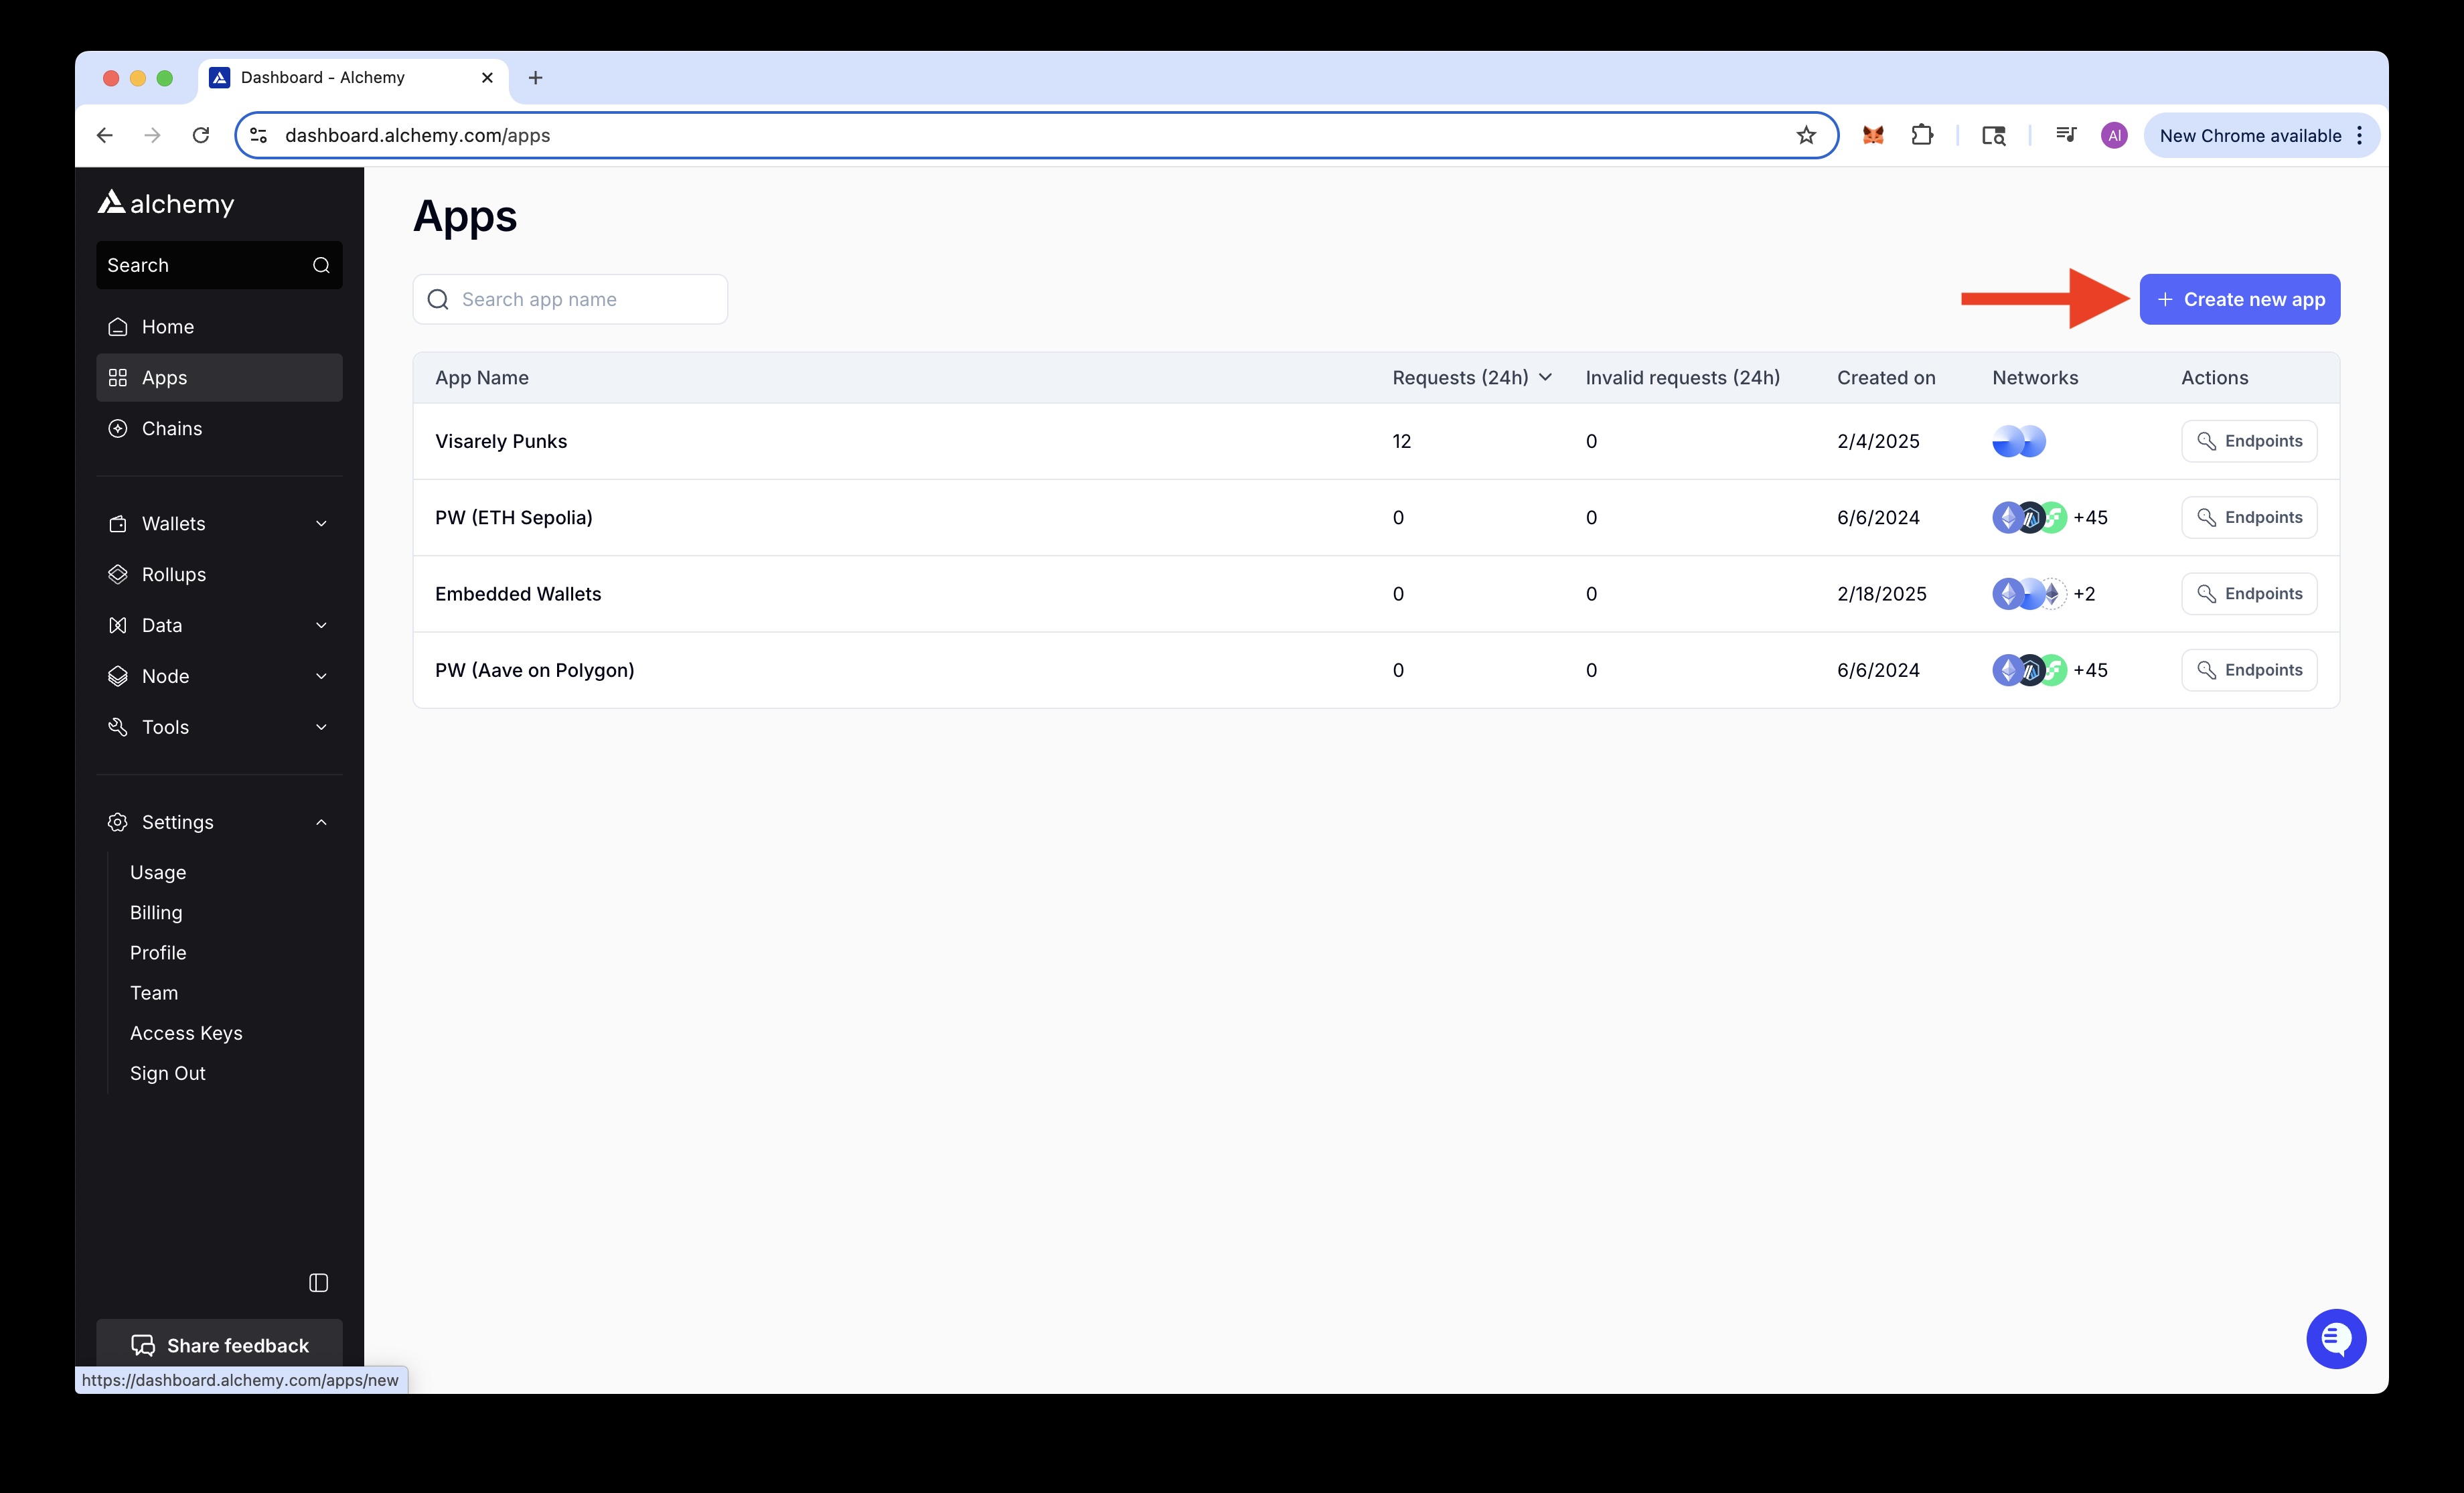This screenshot has height=1493, width=2464.
Task: Open Team under Settings
Action: [154, 992]
